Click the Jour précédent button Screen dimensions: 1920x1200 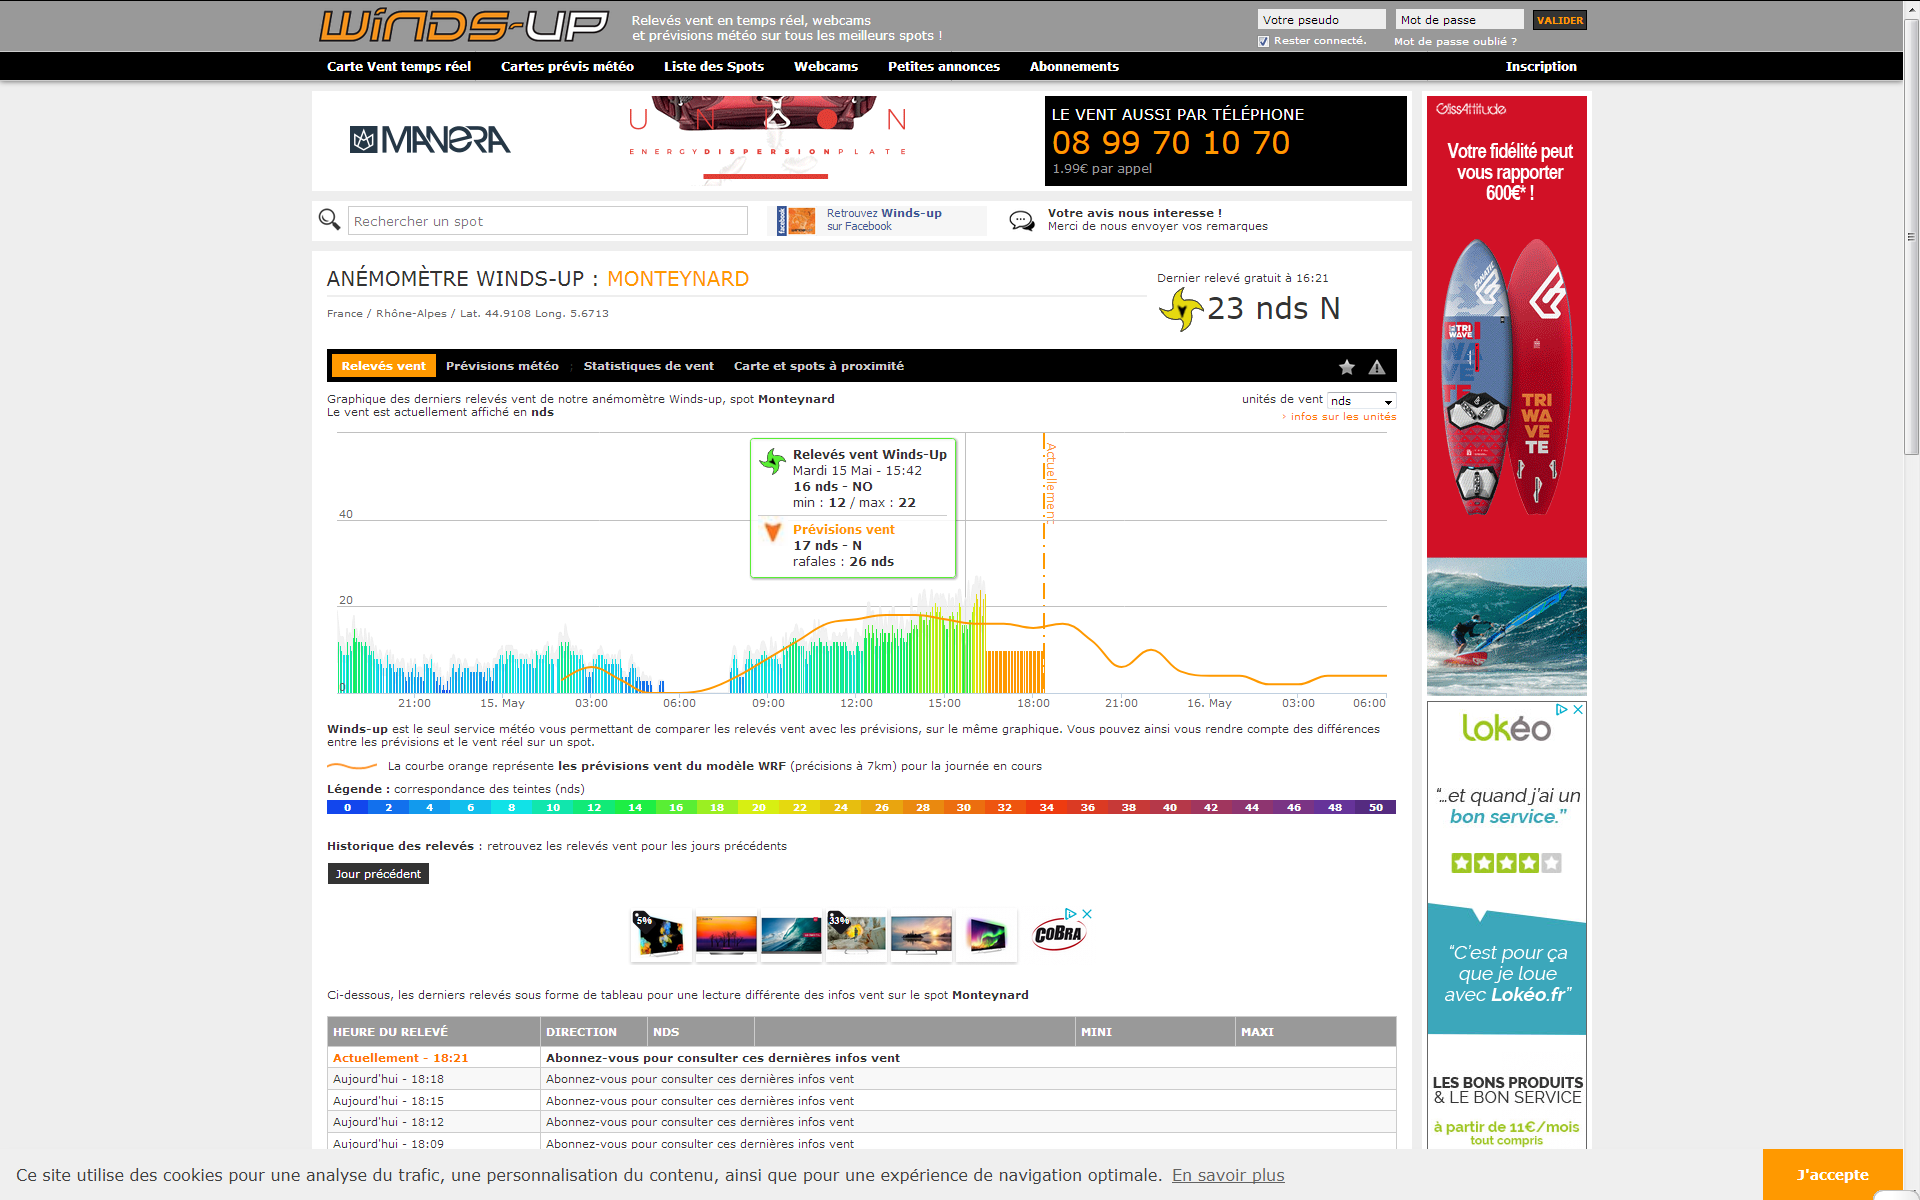pyautogui.click(x=378, y=874)
